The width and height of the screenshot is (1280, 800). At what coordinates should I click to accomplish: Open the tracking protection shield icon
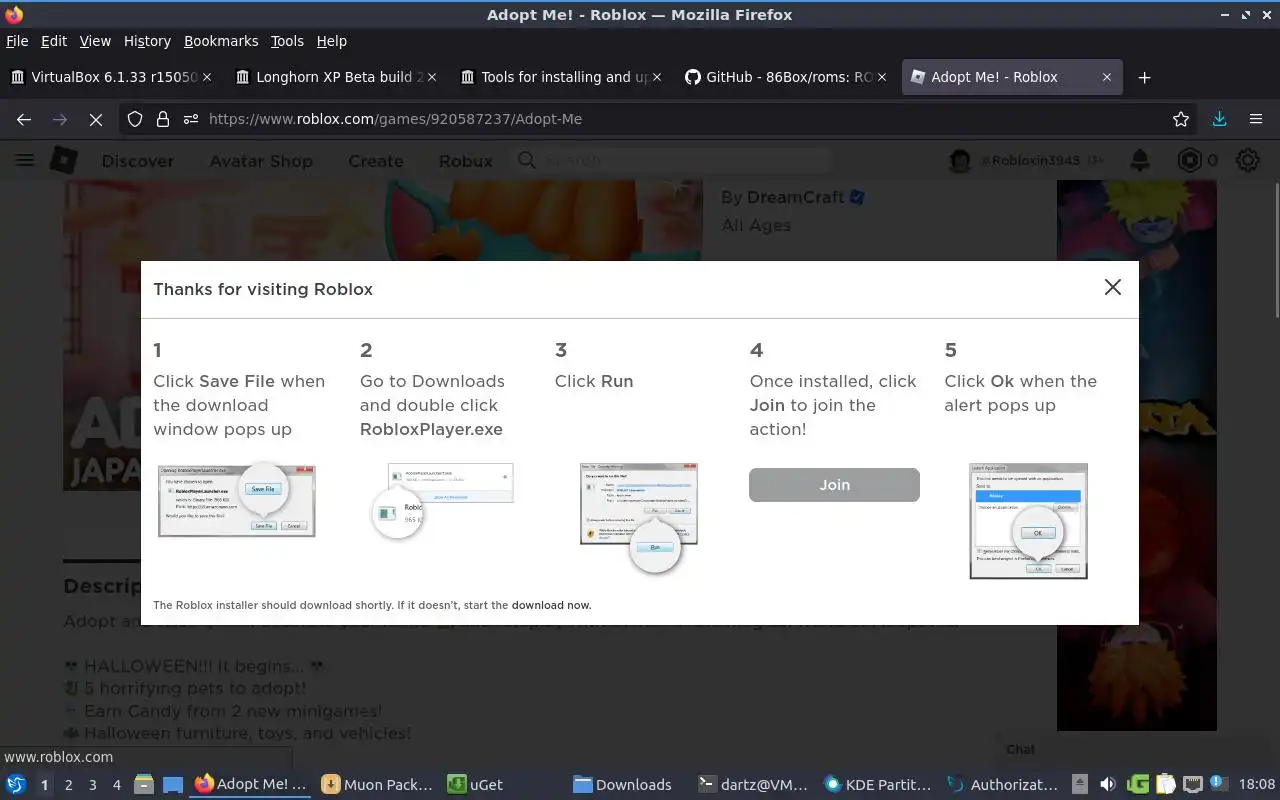[x=135, y=119]
